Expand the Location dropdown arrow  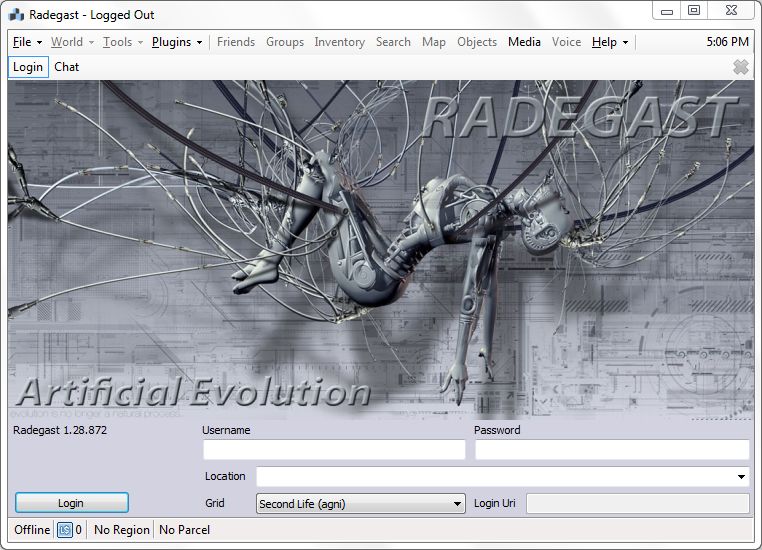pyautogui.click(x=741, y=477)
